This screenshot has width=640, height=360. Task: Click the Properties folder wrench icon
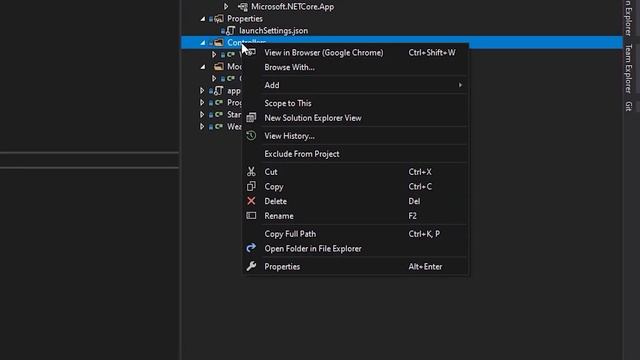point(219,19)
